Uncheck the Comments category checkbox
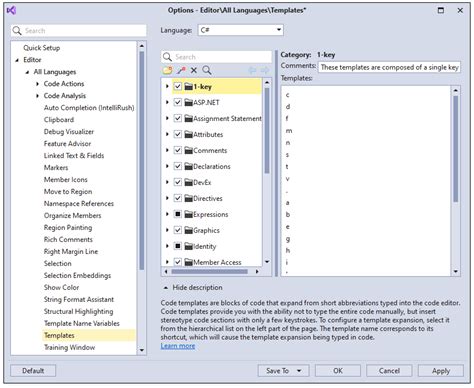The width and height of the screenshot is (474, 388). pos(178,150)
